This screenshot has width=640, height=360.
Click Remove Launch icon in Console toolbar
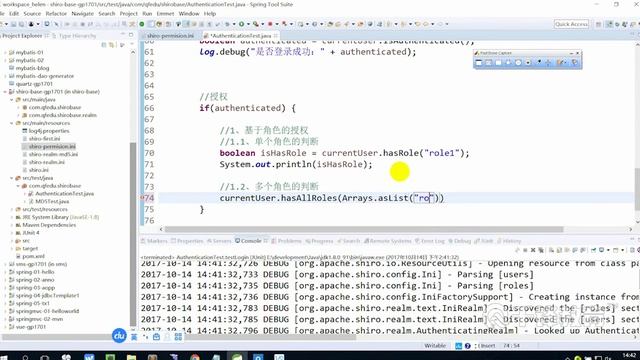[x=533, y=250]
